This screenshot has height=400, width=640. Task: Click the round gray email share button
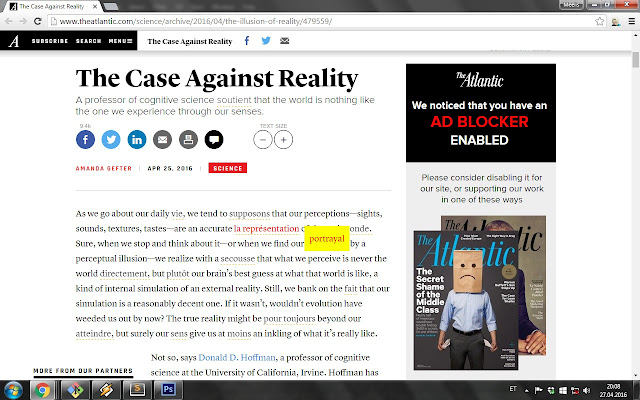click(x=162, y=140)
